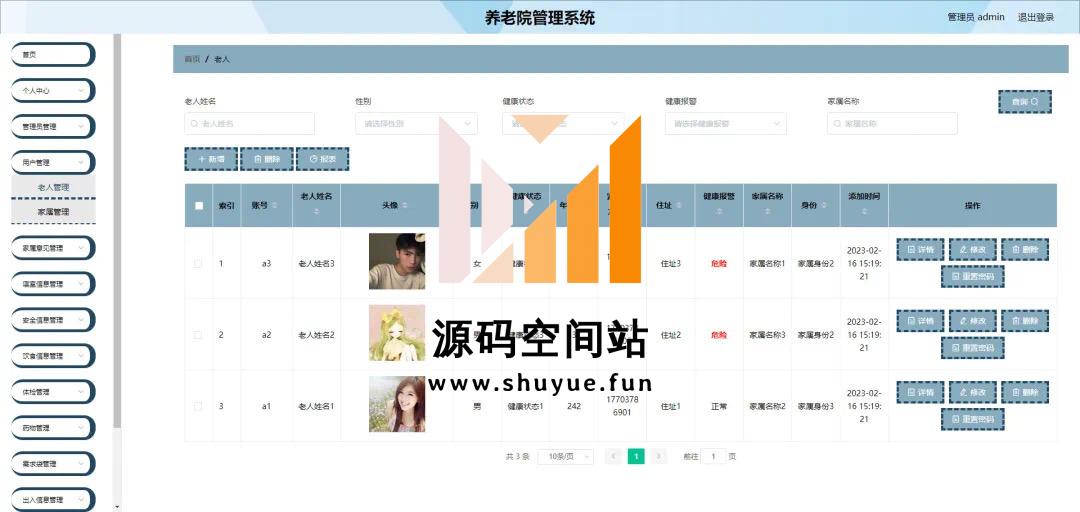Image resolution: width=1080 pixels, height=512 pixels.
Task: Click 退出登录 logout link
Action: 1036,17
